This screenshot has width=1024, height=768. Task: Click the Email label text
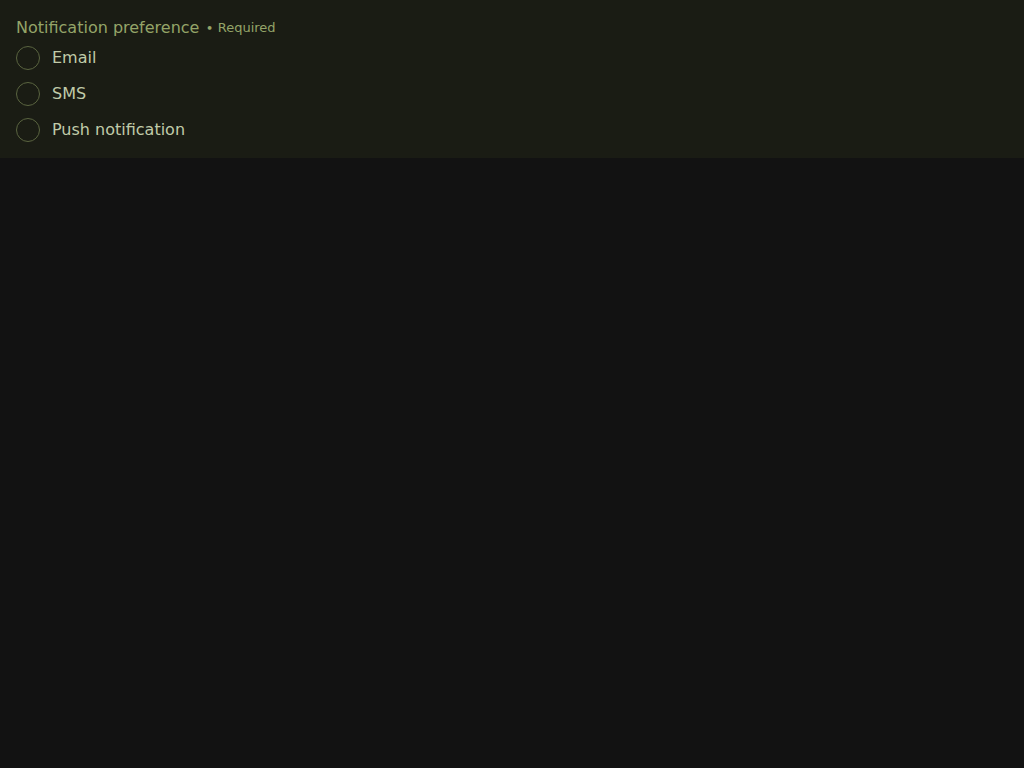click(x=74, y=57)
